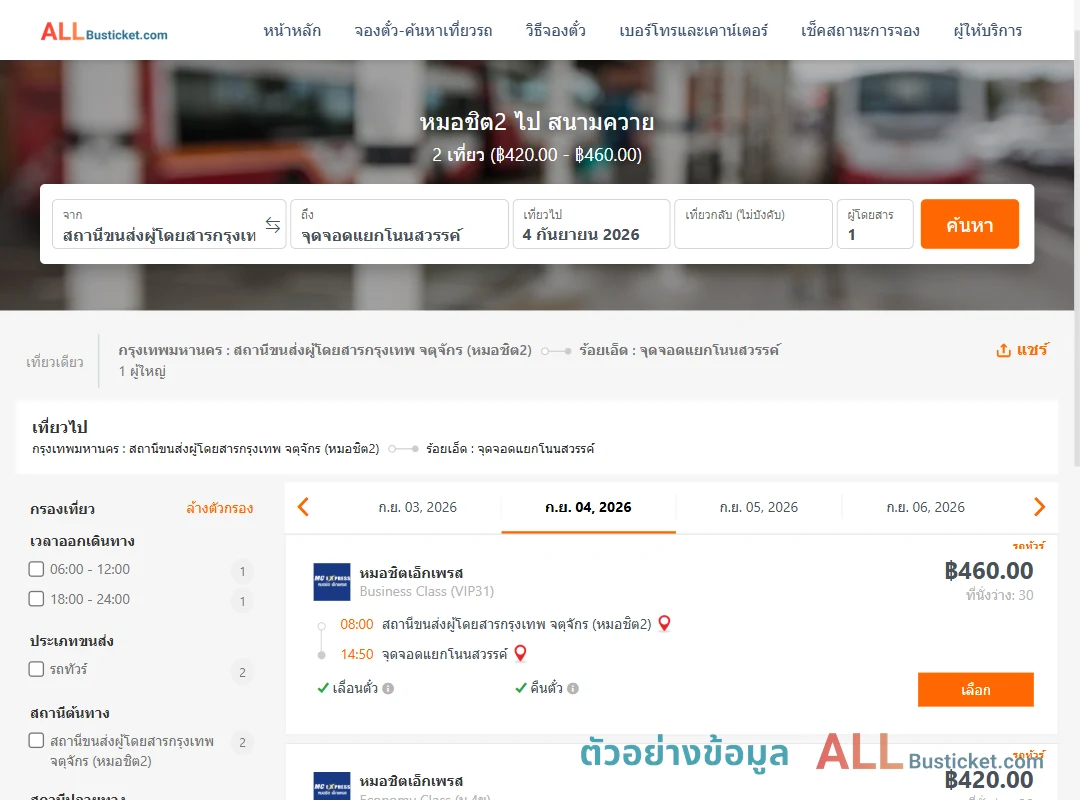
Task: Open the วิธีจองตั๋ว menu item
Action: pyautogui.click(x=556, y=31)
